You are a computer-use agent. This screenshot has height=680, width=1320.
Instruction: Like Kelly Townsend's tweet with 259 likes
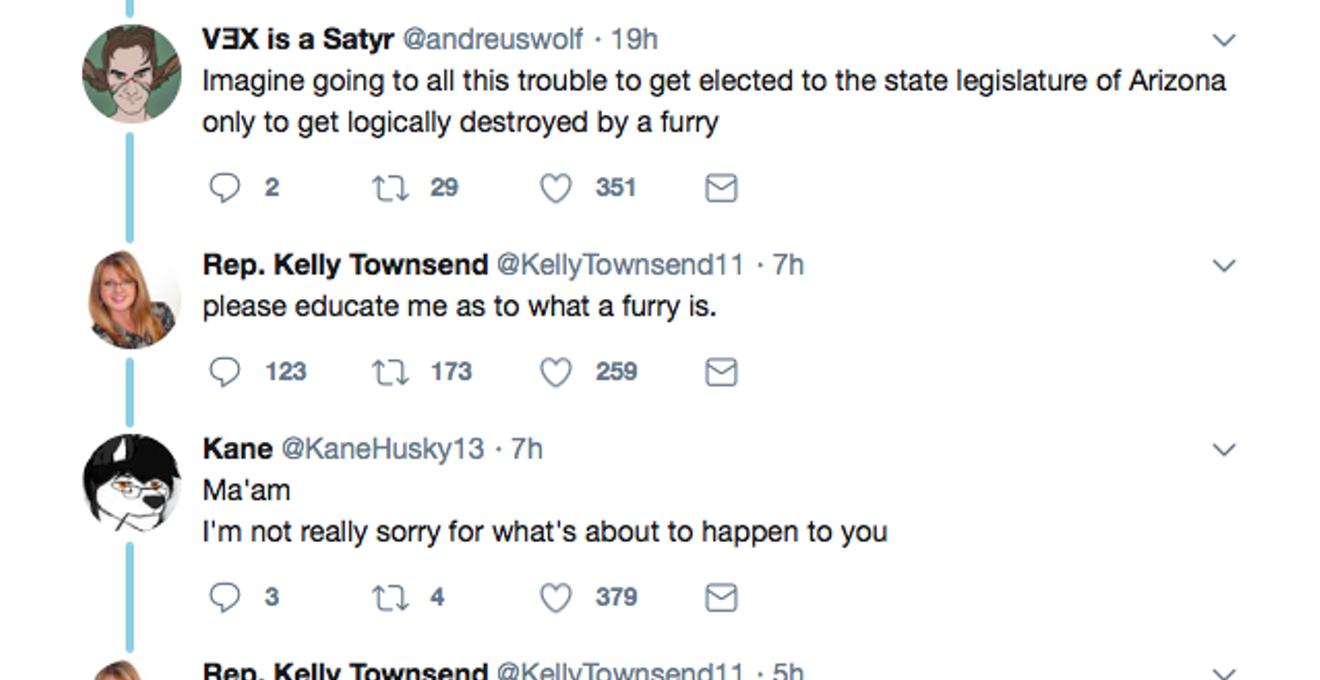click(x=556, y=372)
